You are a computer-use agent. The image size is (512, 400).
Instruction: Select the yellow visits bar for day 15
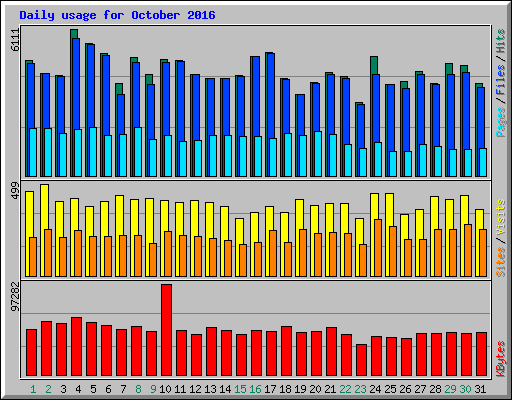tap(238, 232)
